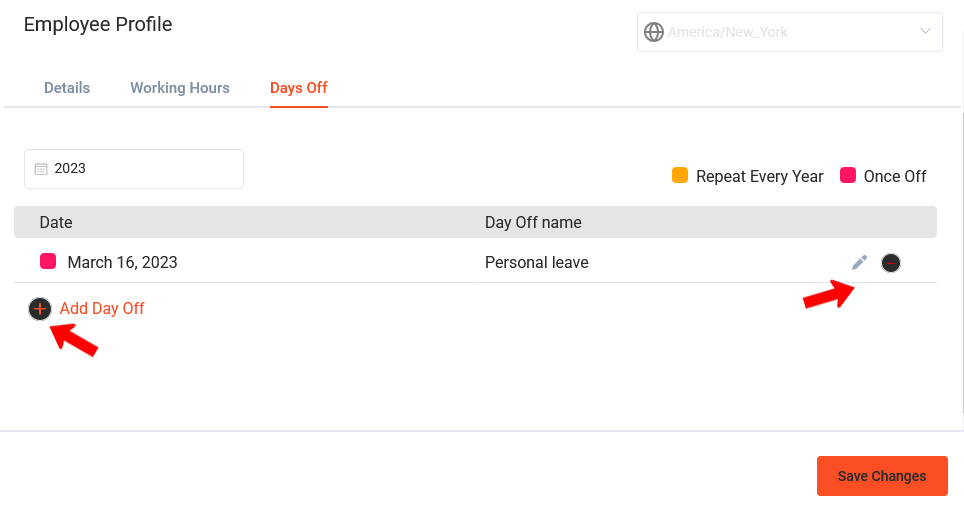Click the Date column header
The image size is (964, 511).
(56, 223)
